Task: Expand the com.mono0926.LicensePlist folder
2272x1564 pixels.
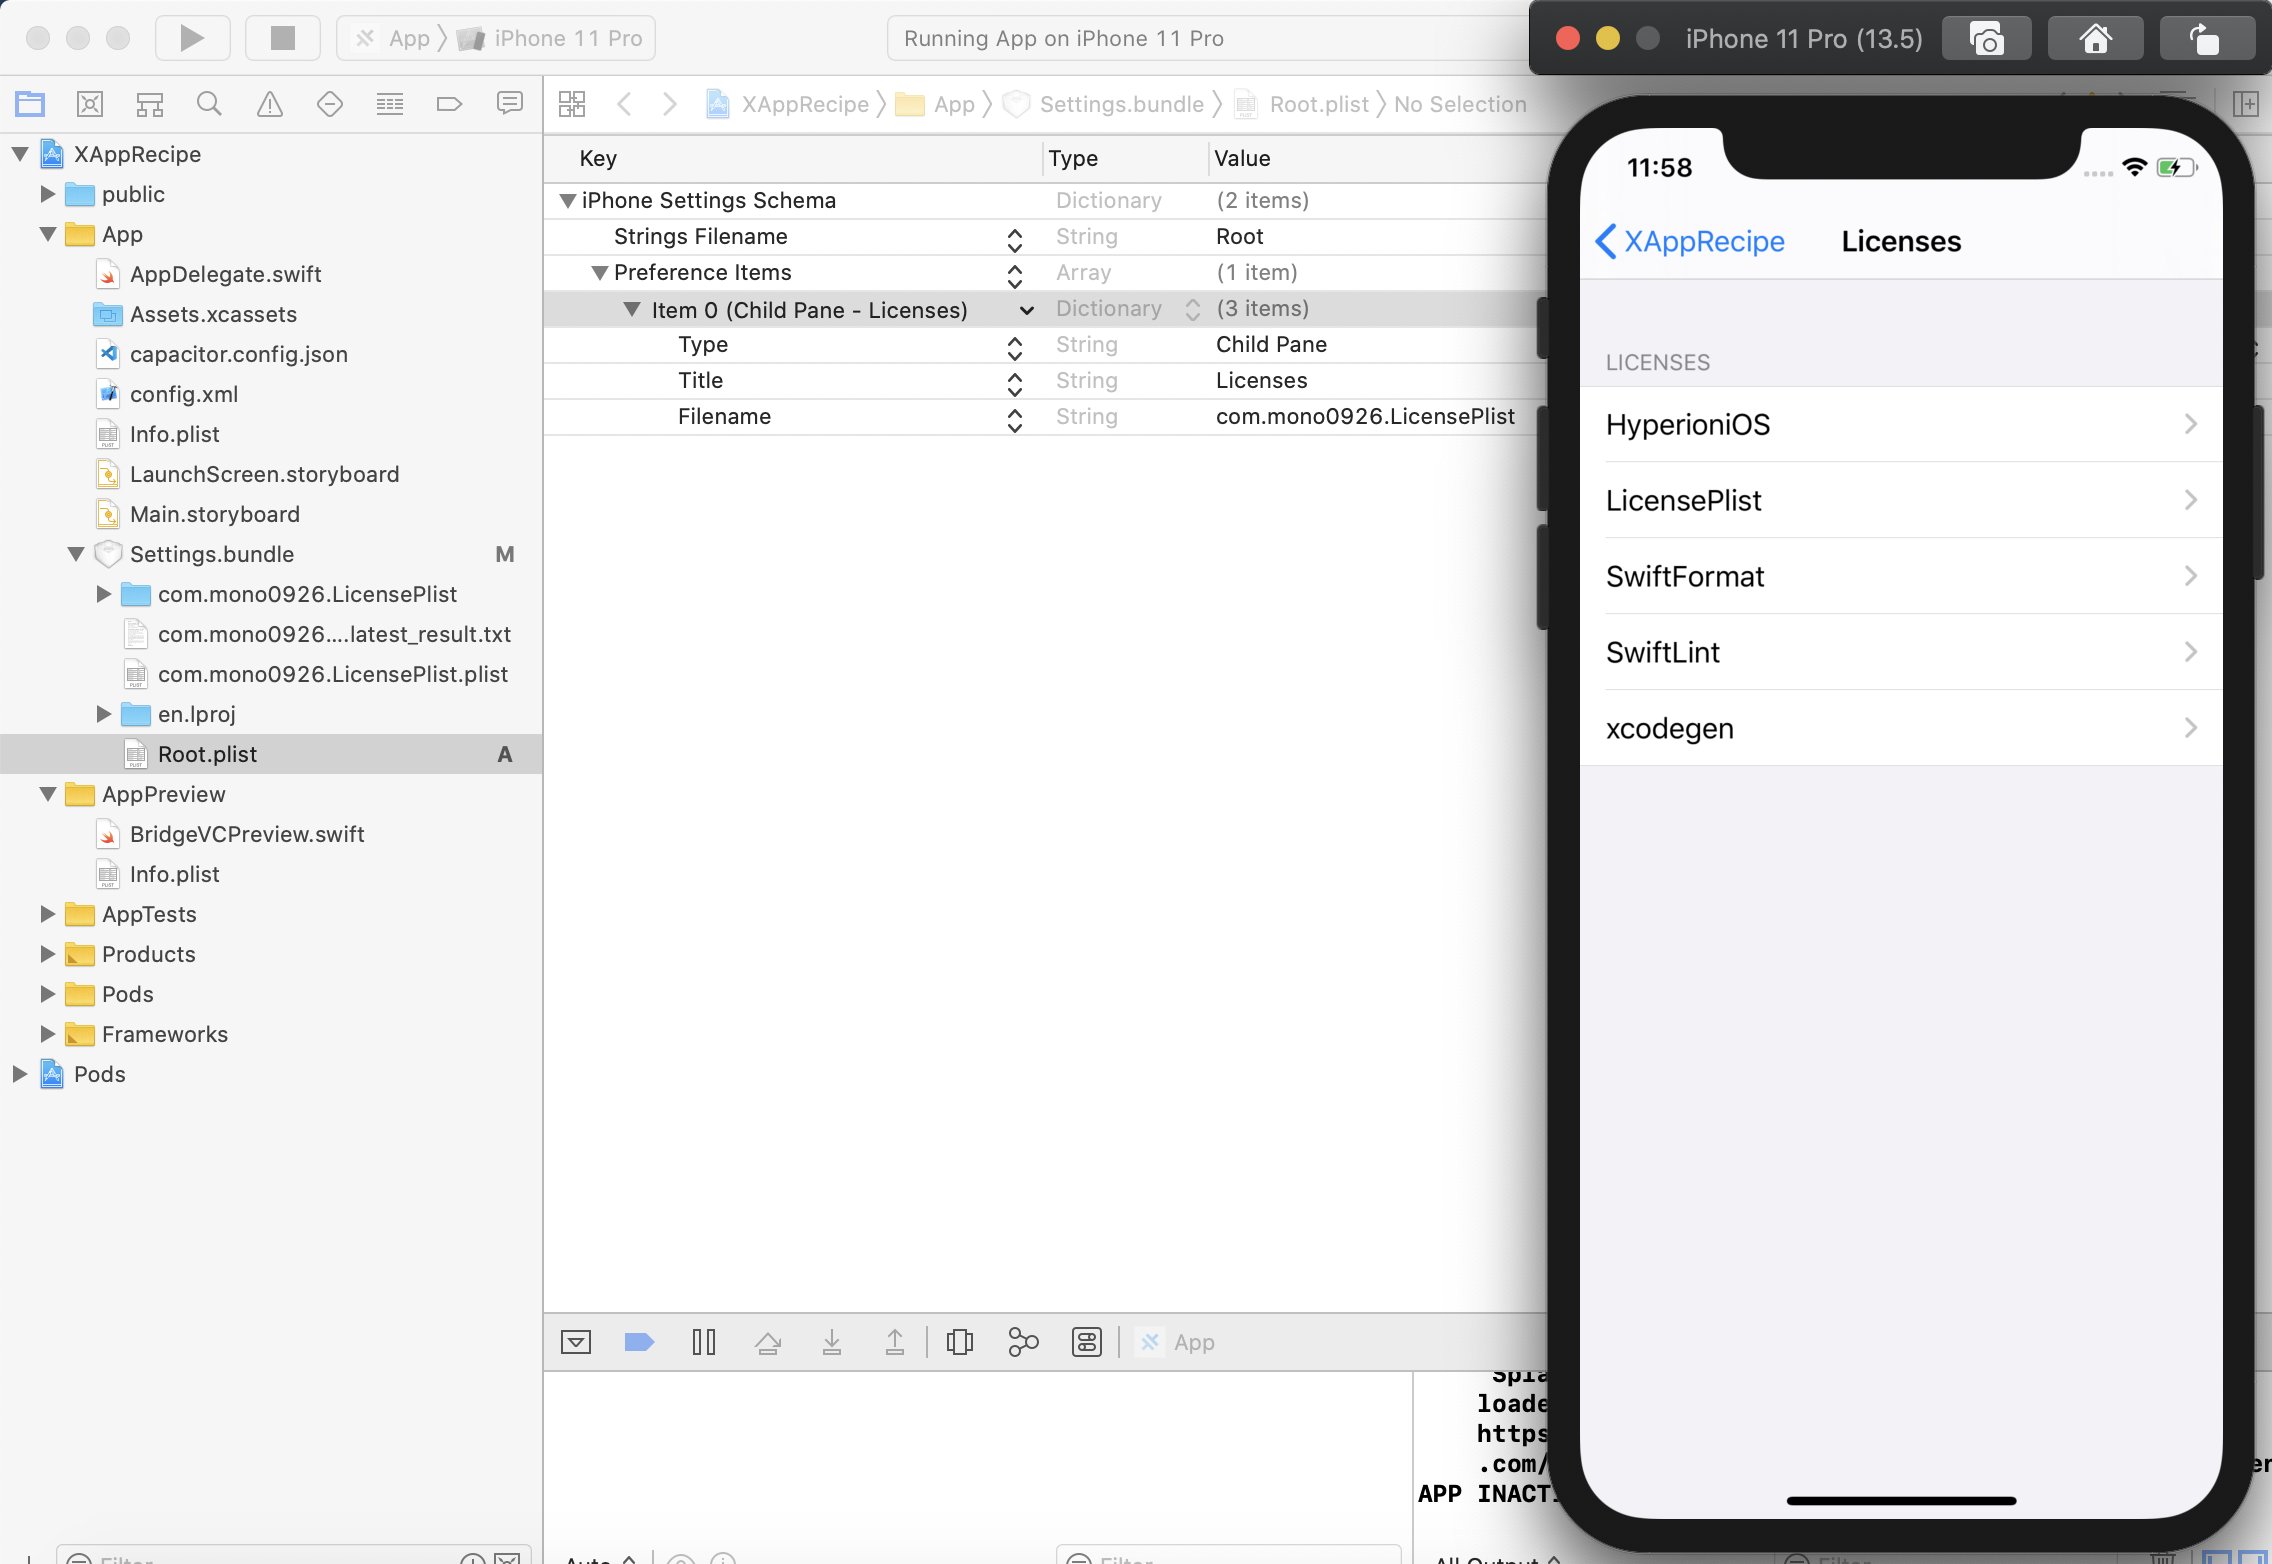Action: (103, 594)
